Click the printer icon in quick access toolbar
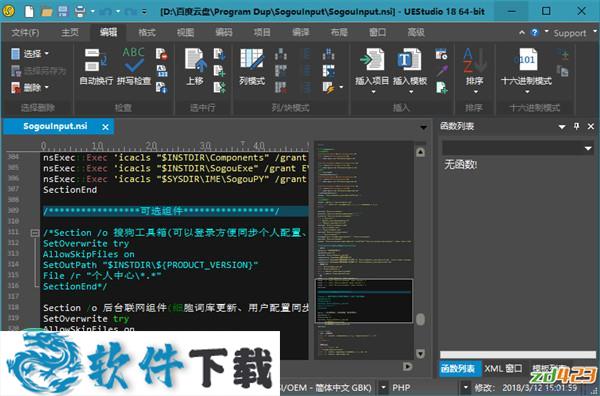Image resolution: width=600 pixels, height=396 pixels. [80, 11]
